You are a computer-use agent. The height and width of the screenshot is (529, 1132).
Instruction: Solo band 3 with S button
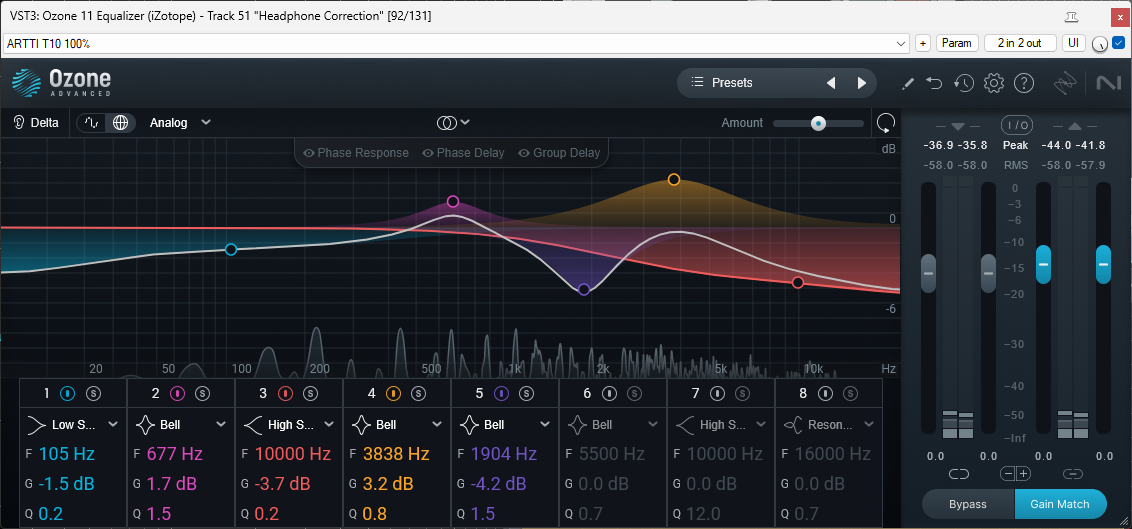click(x=310, y=393)
